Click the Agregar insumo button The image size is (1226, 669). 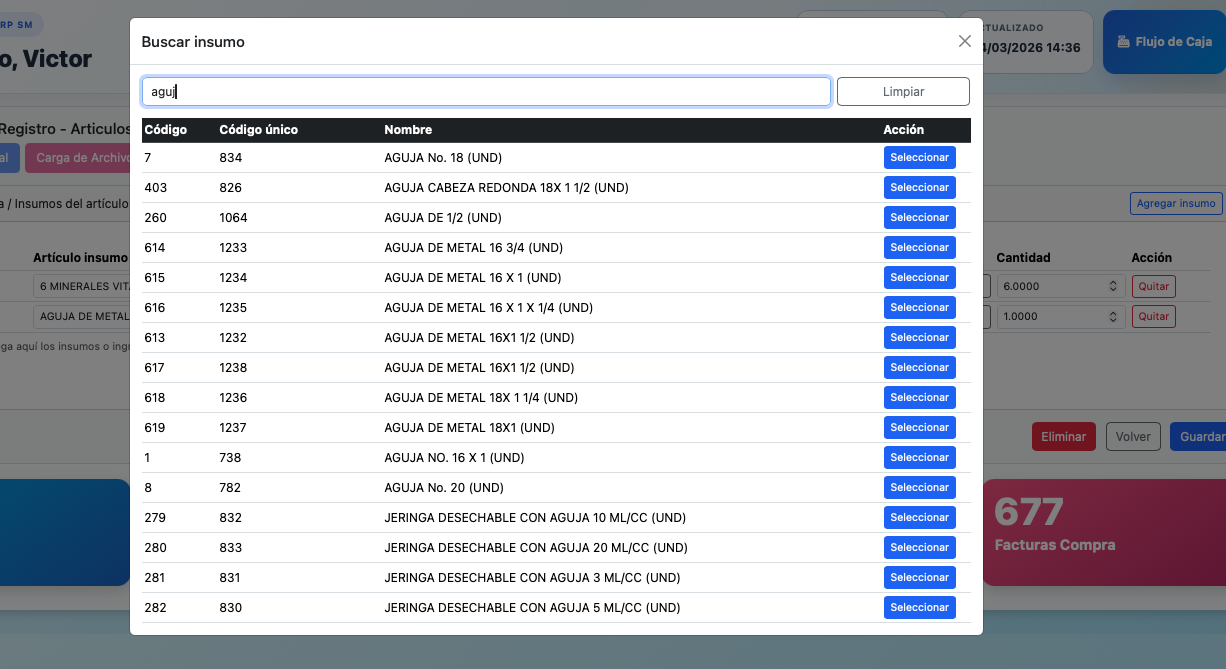(1176, 203)
